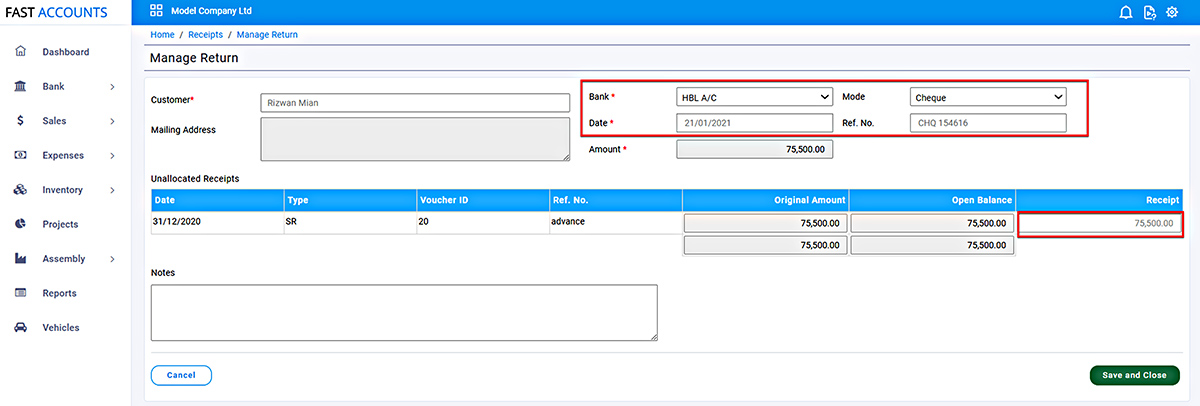The image size is (1200, 406).
Task: Click the Manage Return breadcrumb link
Action: click(x=267, y=35)
